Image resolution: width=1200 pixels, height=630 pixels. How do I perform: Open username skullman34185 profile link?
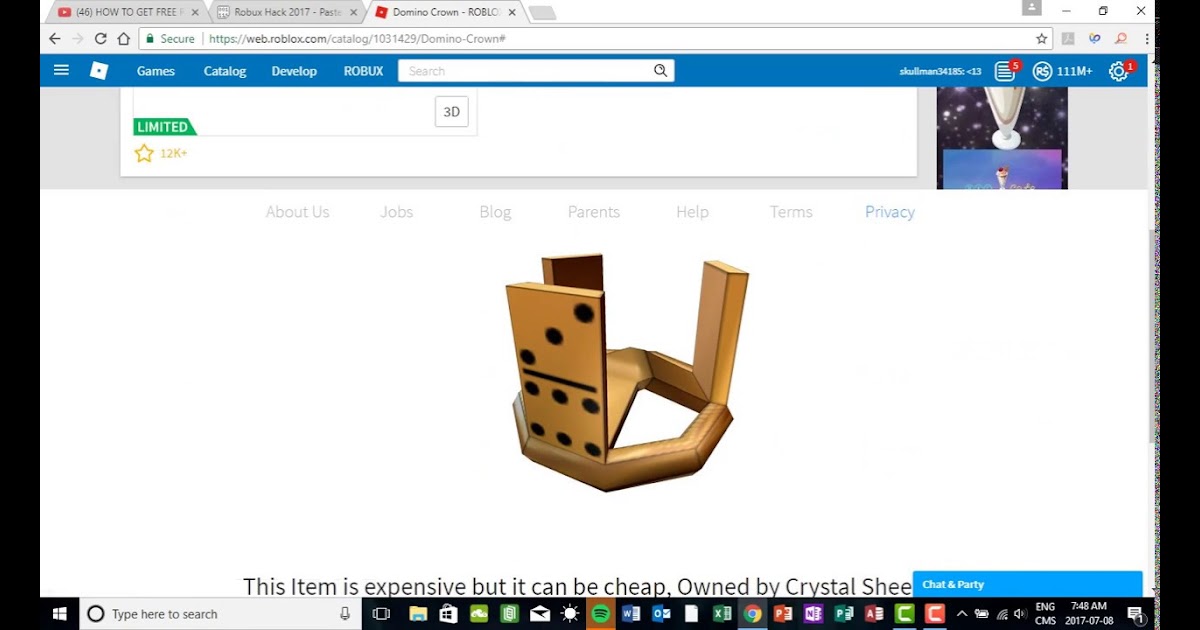click(x=940, y=71)
